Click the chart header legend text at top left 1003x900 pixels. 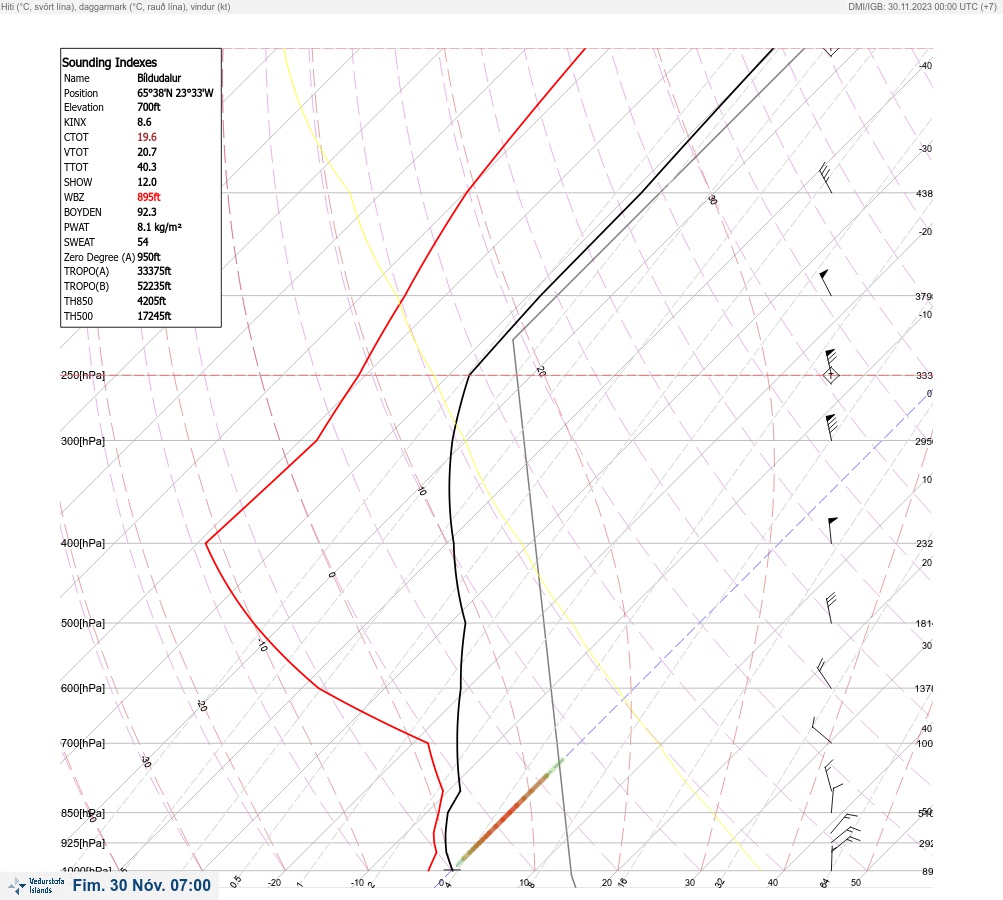[x=116, y=7]
